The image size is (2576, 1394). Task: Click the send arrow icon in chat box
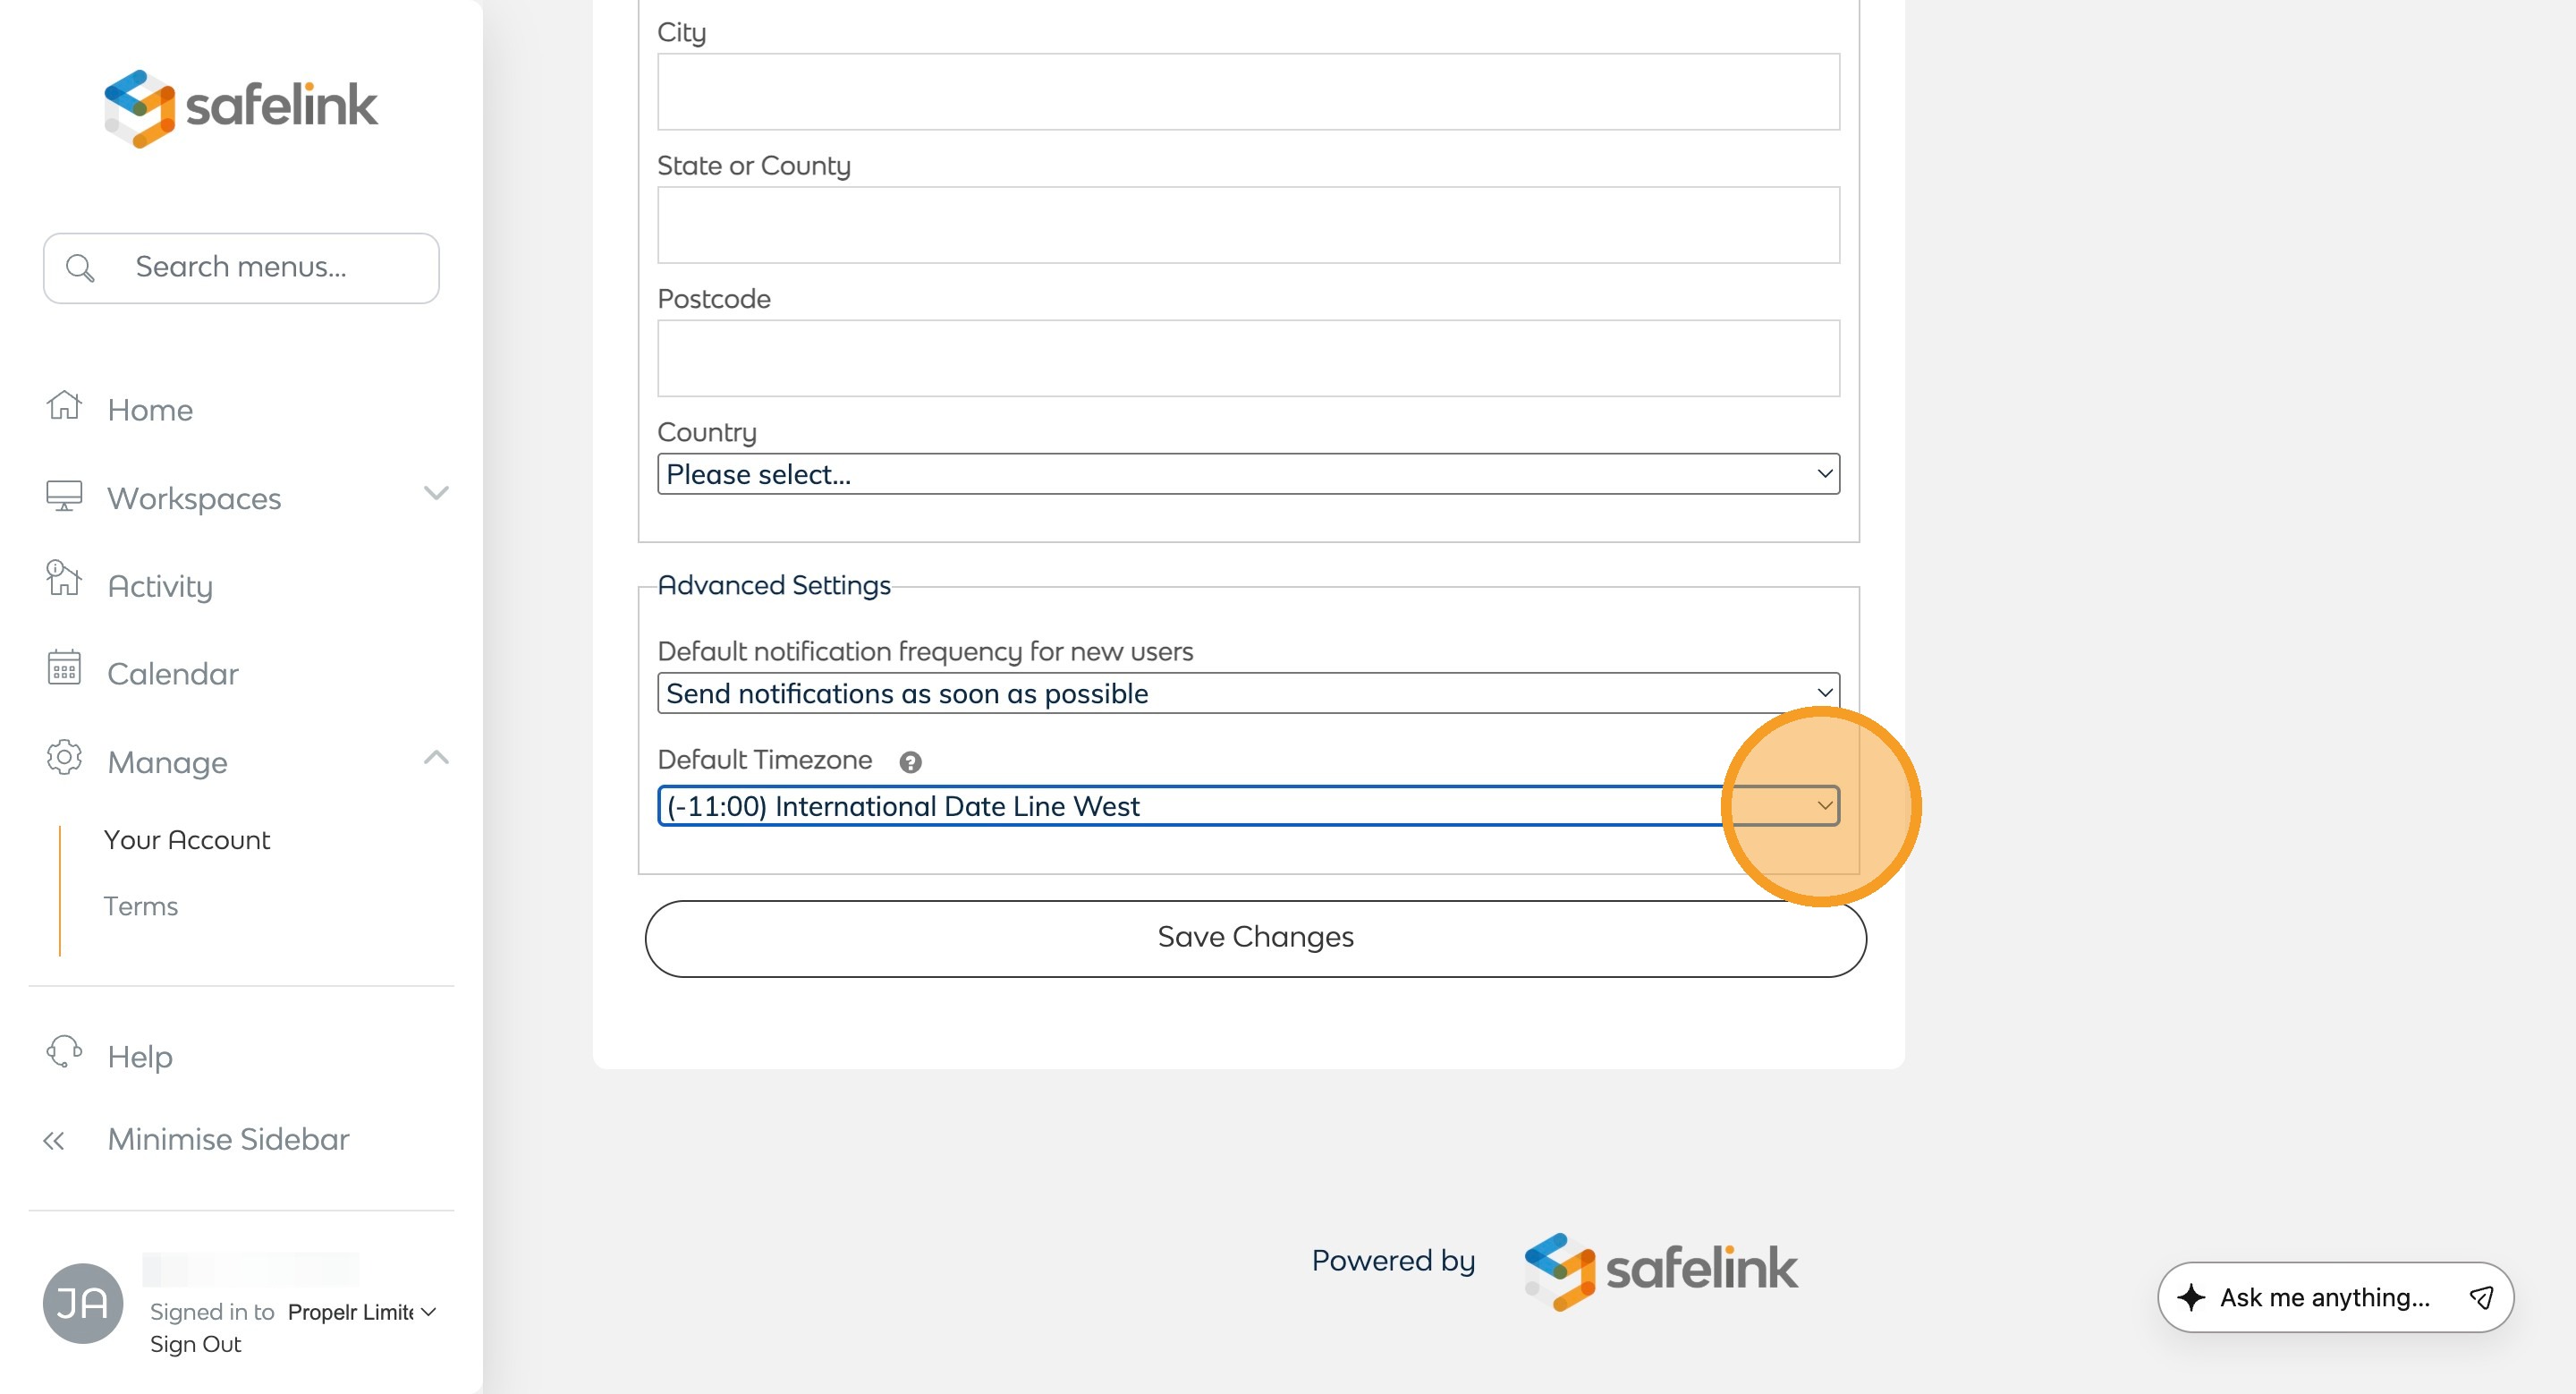tap(2481, 1298)
